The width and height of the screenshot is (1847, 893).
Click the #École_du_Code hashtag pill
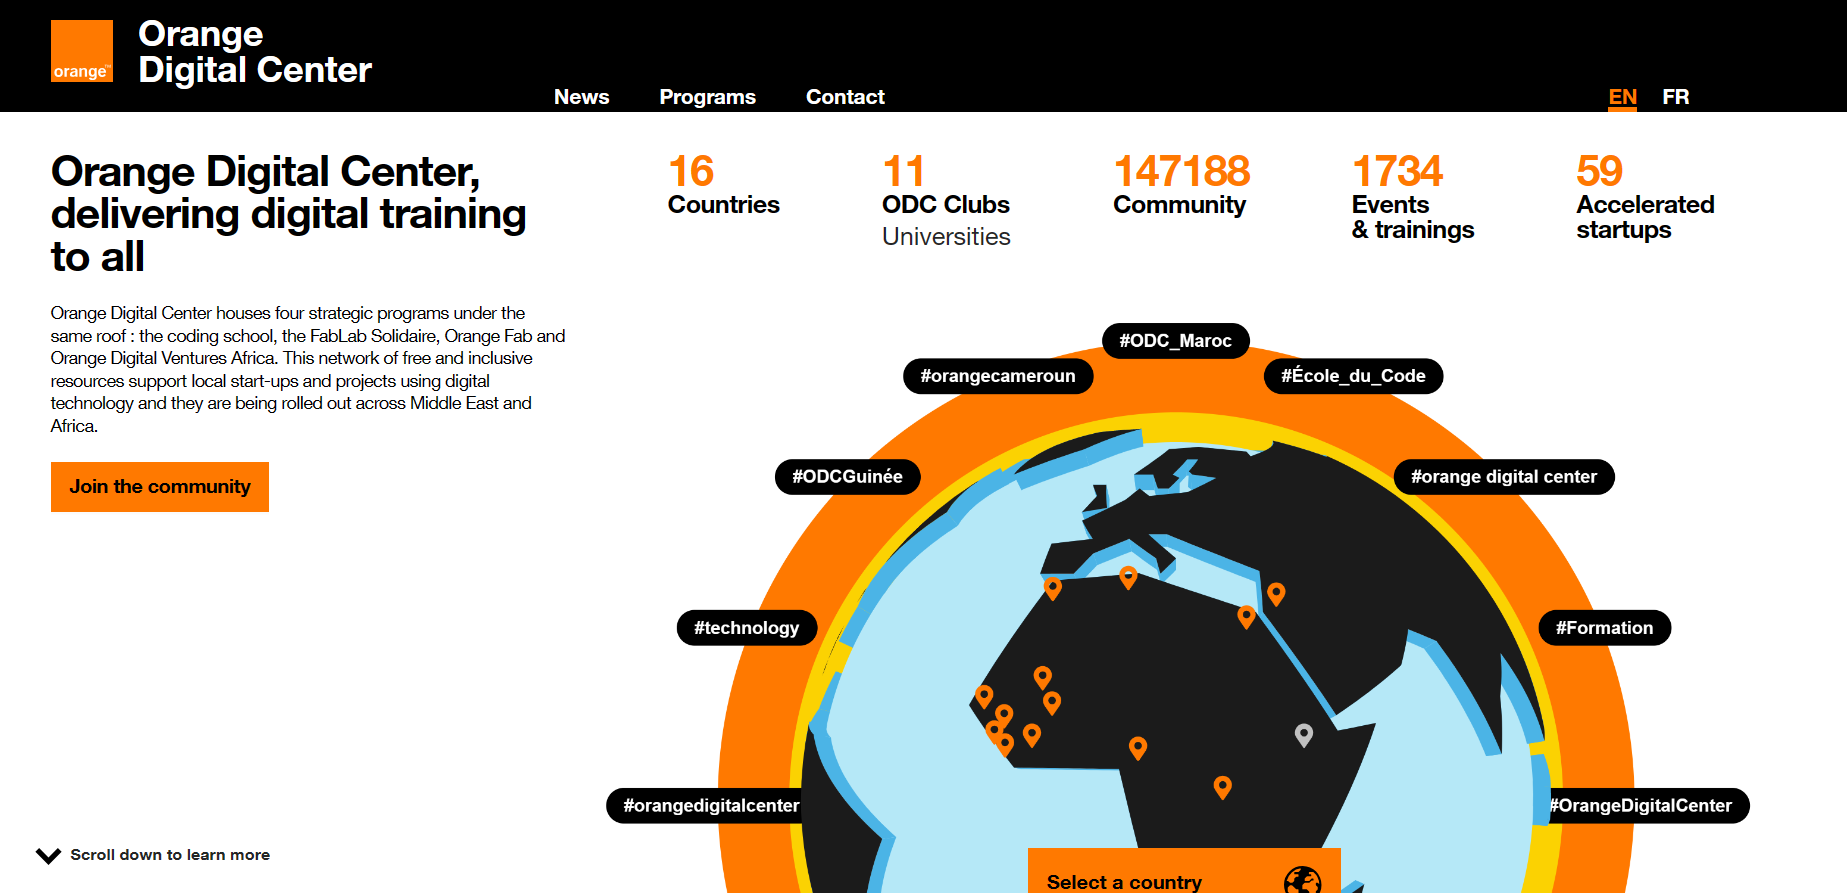1354,376
